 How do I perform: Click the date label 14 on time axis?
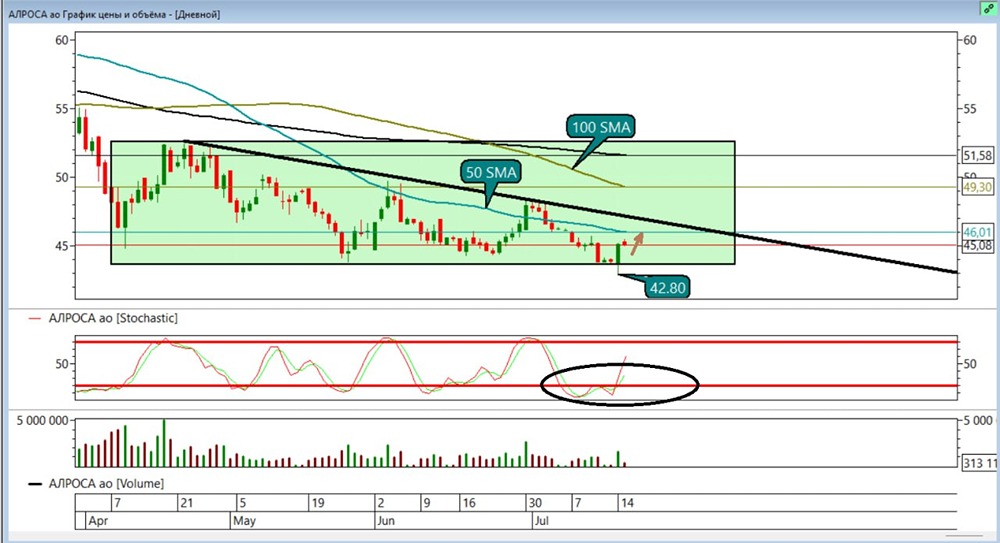(627, 503)
